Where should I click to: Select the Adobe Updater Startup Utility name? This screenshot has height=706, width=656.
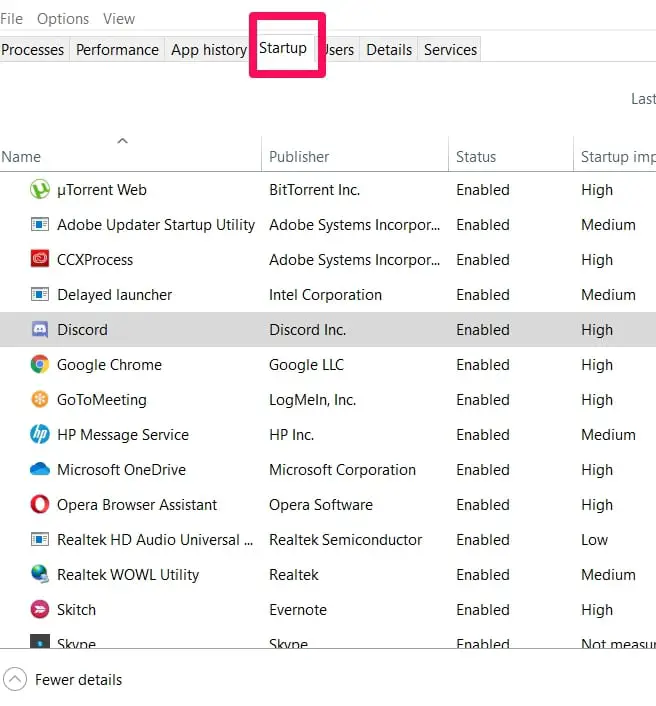(x=156, y=225)
